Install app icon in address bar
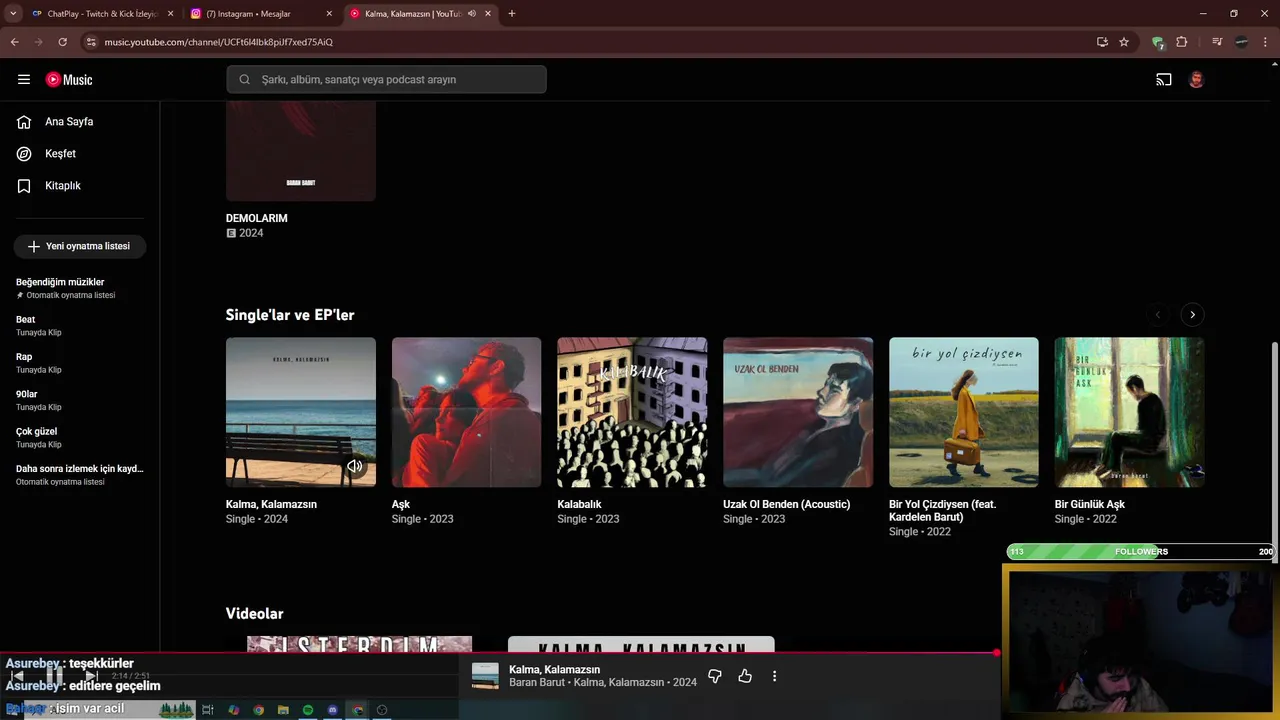Screen dimensions: 1280x720 (1102, 42)
